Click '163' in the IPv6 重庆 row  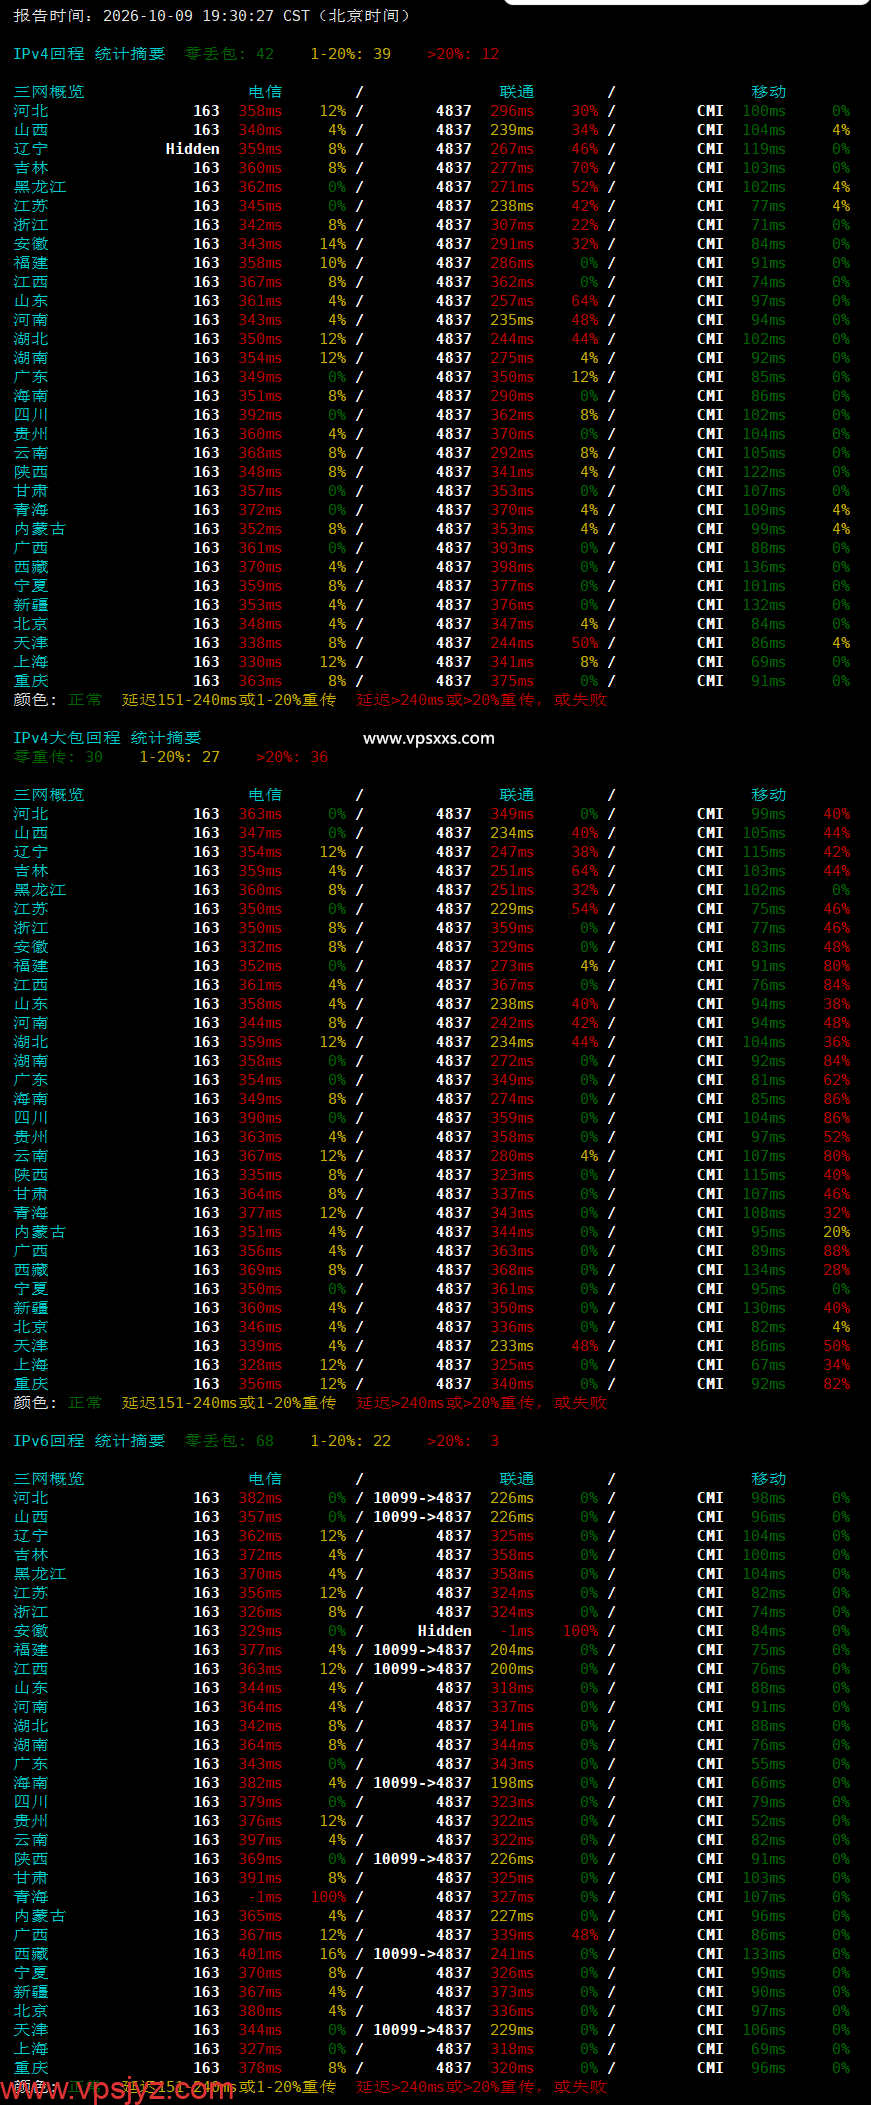coord(206,2068)
